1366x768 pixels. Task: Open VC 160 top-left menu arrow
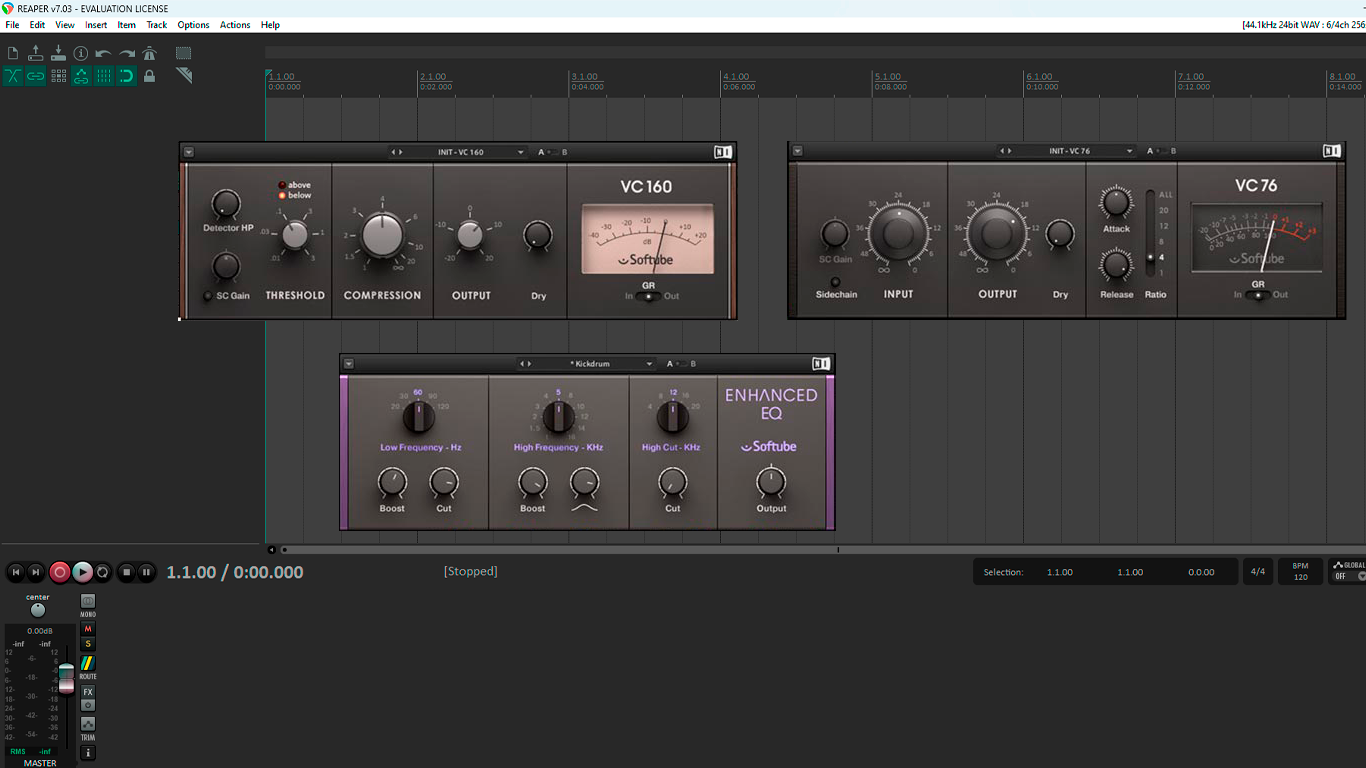pyautogui.click(x=189, y=152)
